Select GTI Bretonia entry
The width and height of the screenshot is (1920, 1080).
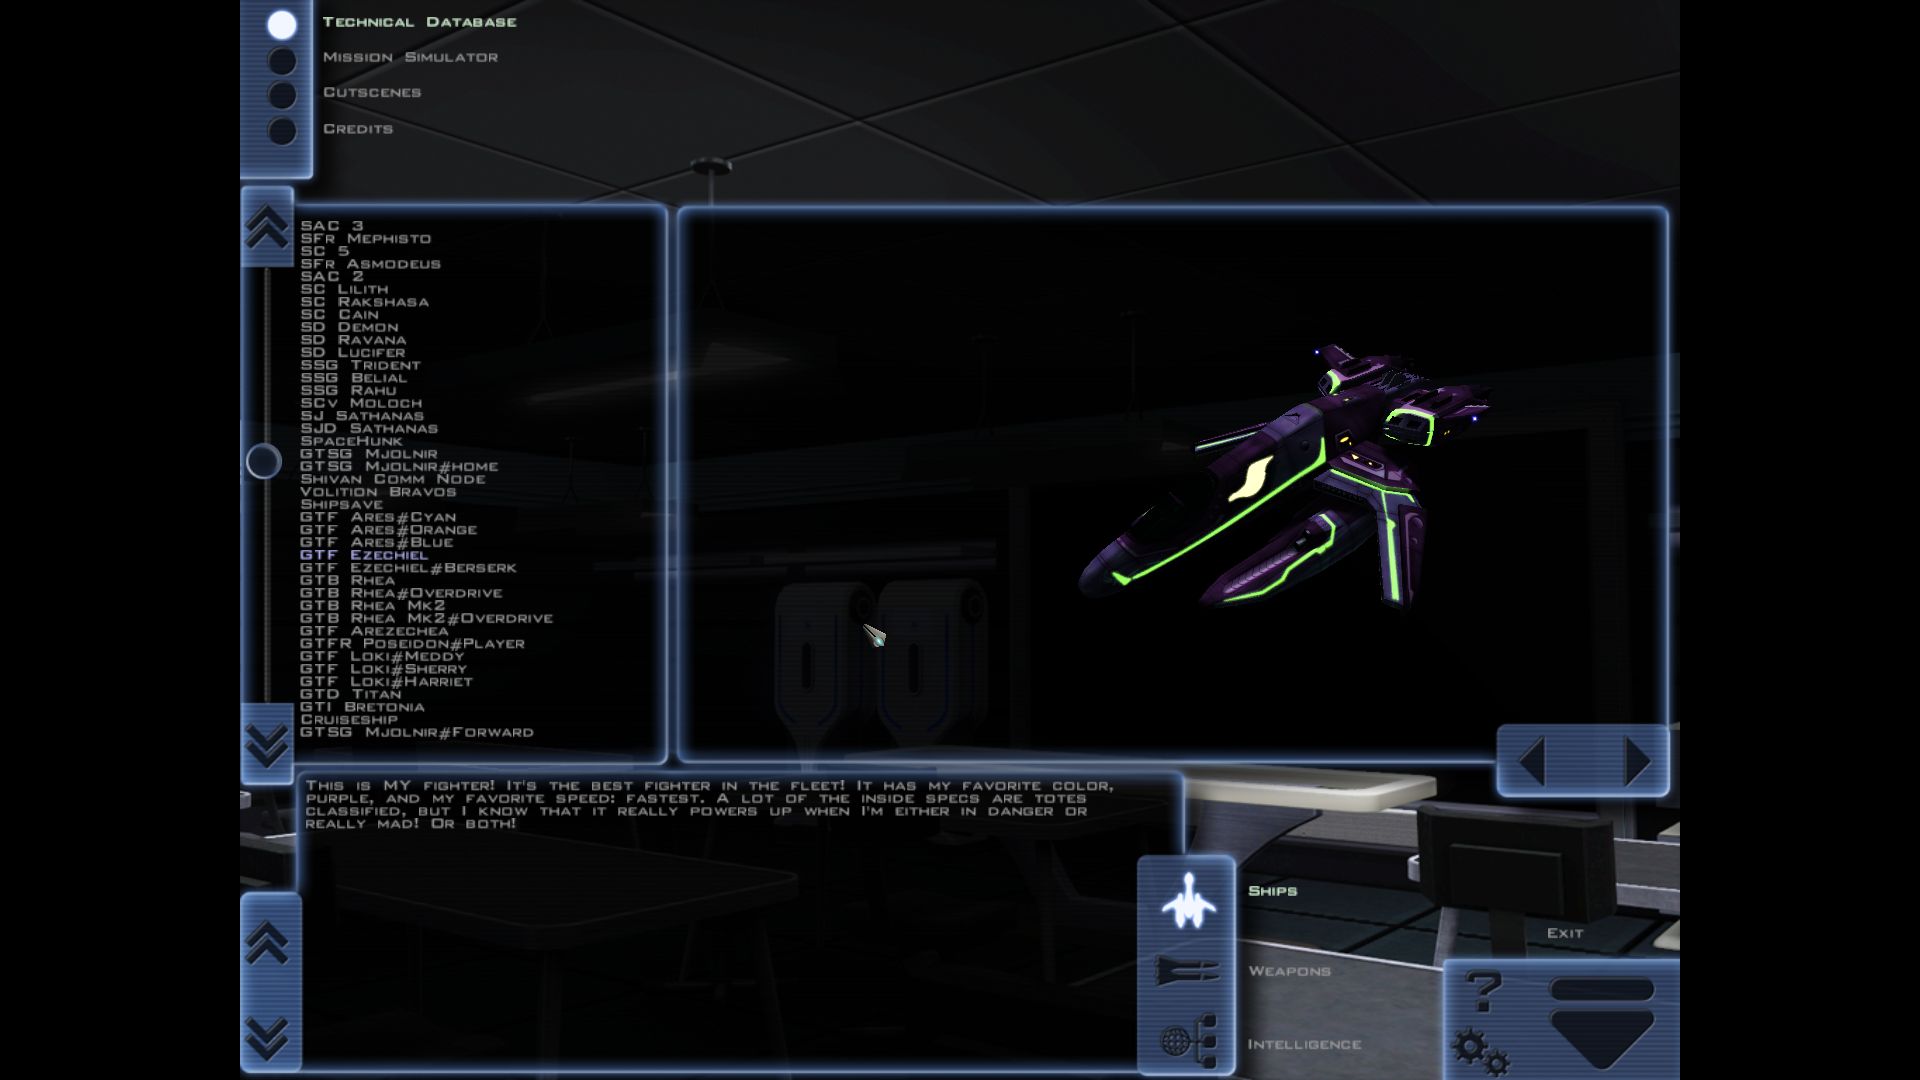[x=362, y=707]
